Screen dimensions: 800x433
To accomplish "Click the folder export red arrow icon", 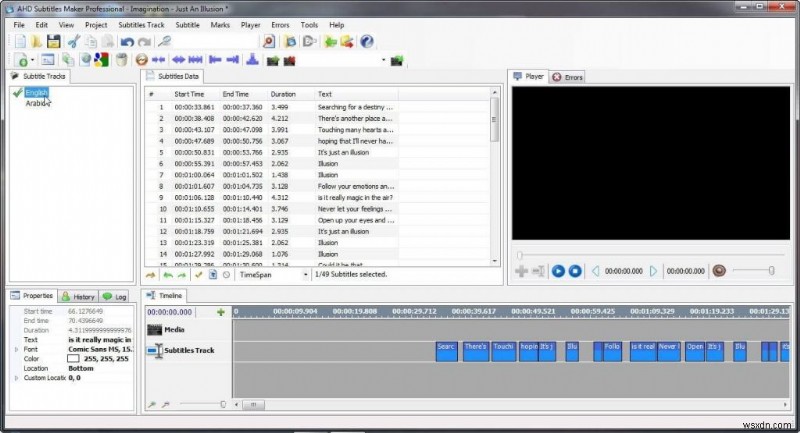I will (347, 42).
